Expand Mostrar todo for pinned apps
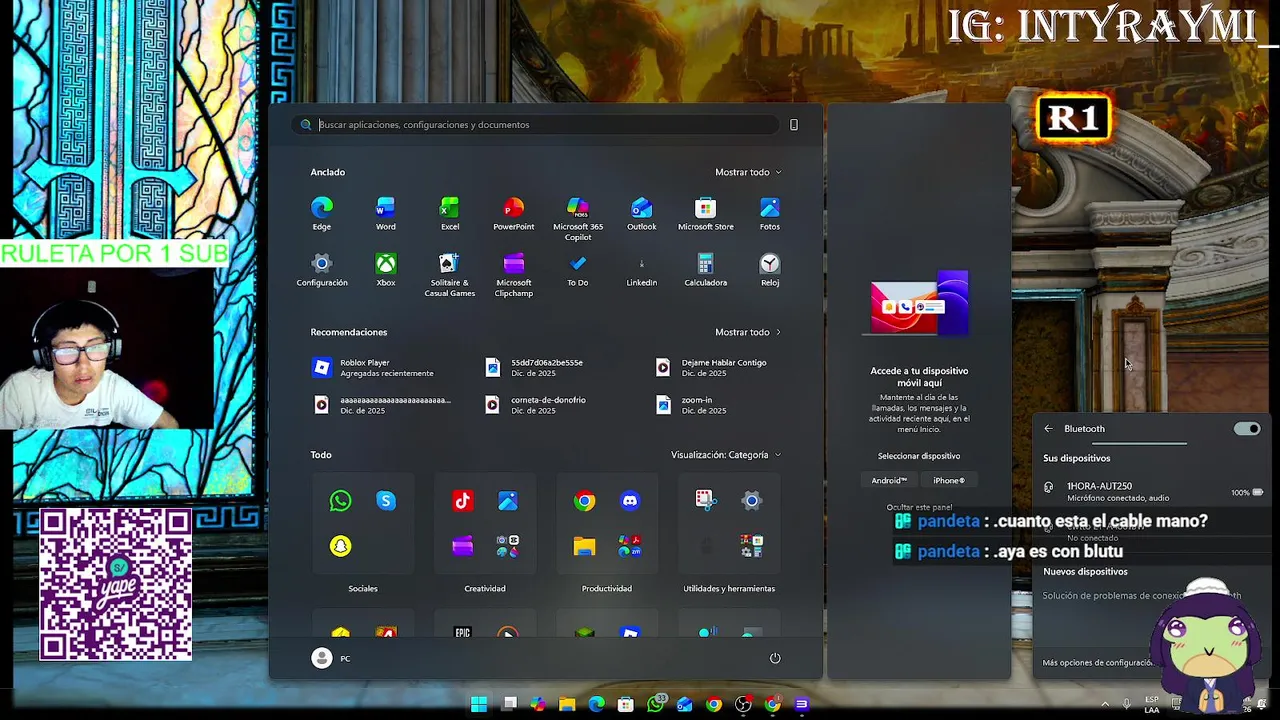The height and width of the screenshot is (720, 1280). point(748,172)
